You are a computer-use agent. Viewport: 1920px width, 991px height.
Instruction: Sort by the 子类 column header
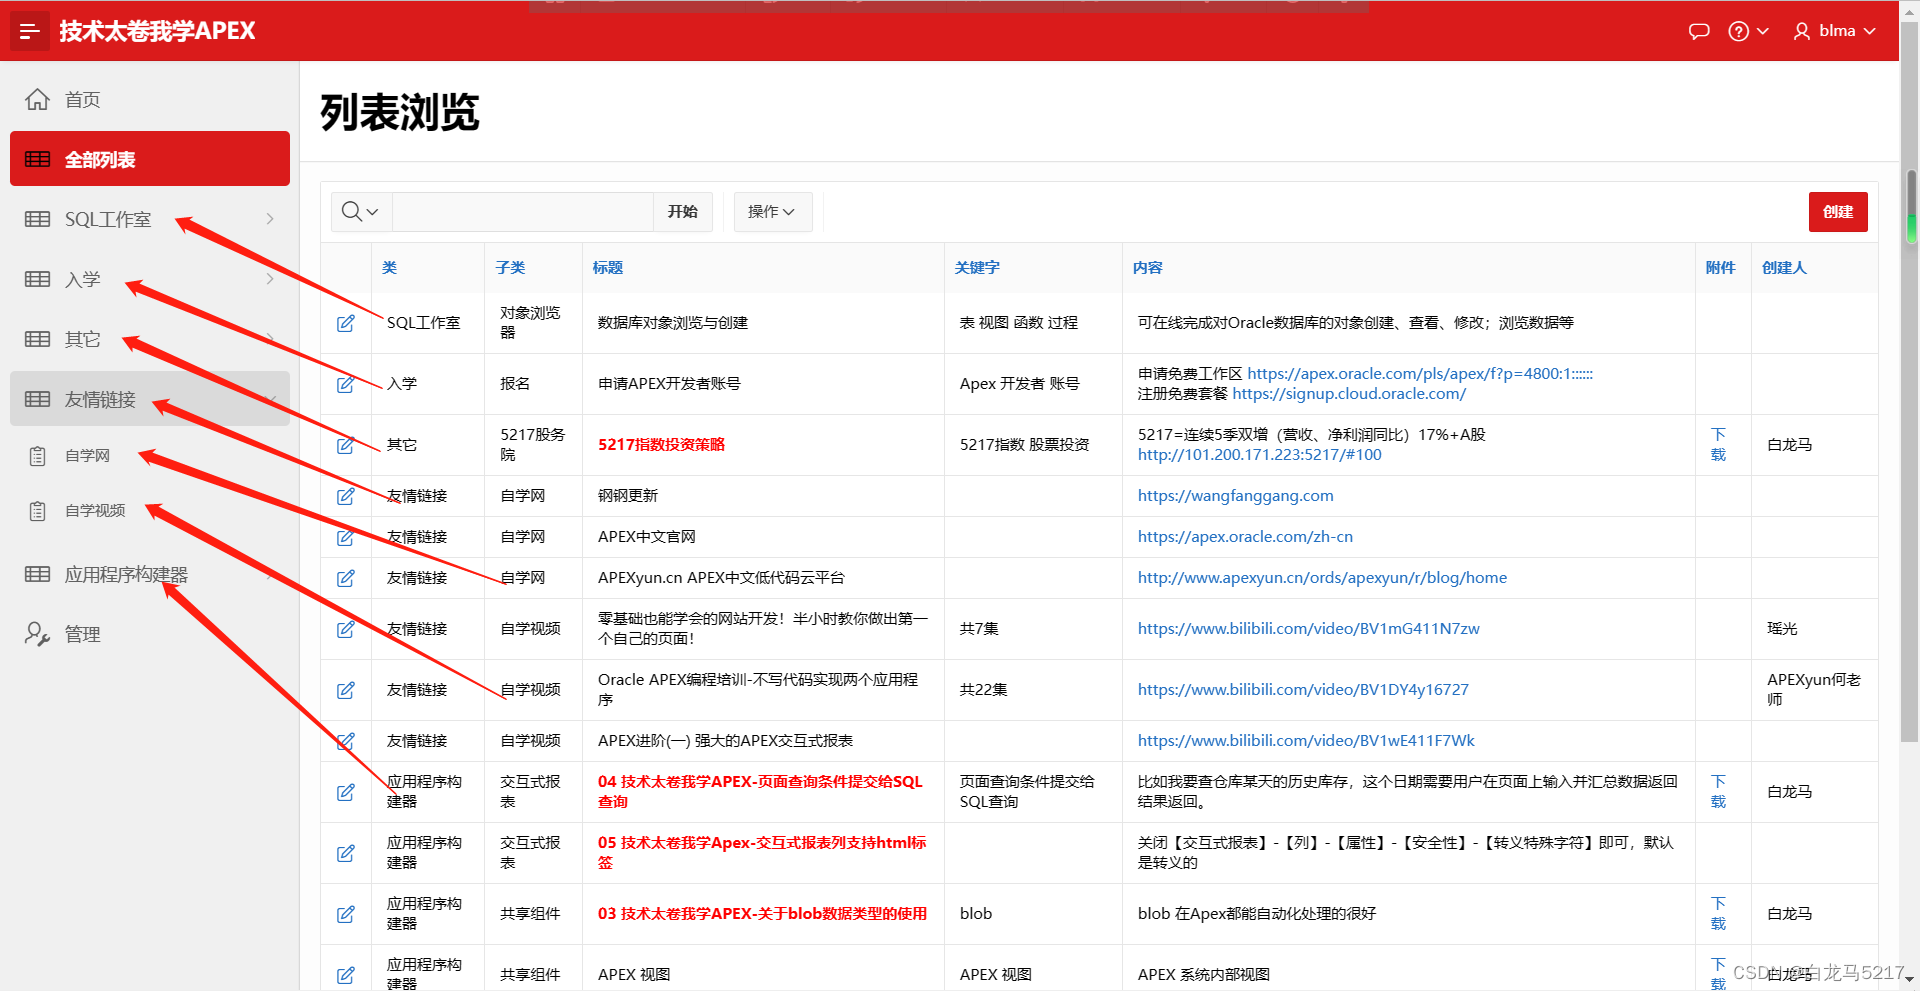point(510,268)
